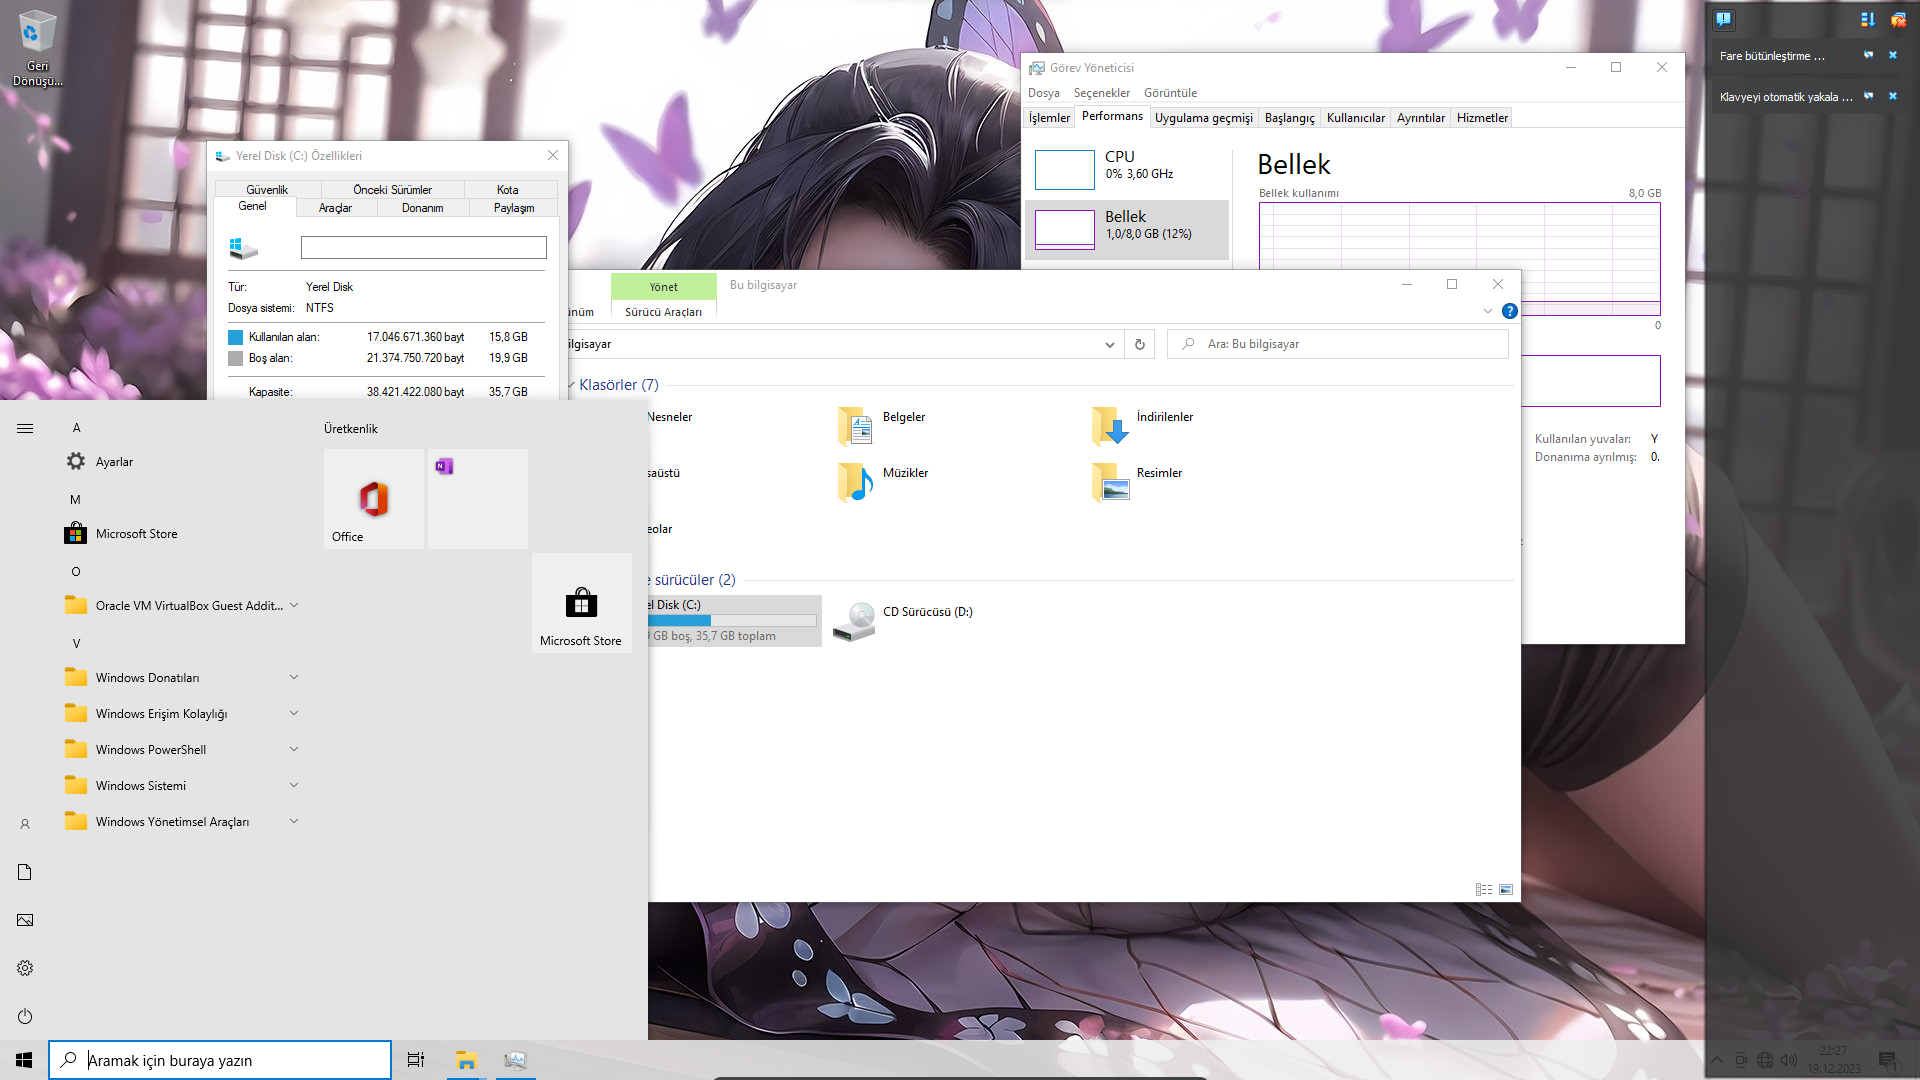
Task: Click the Power icon in Start menu
Action: click(25, 1016)
